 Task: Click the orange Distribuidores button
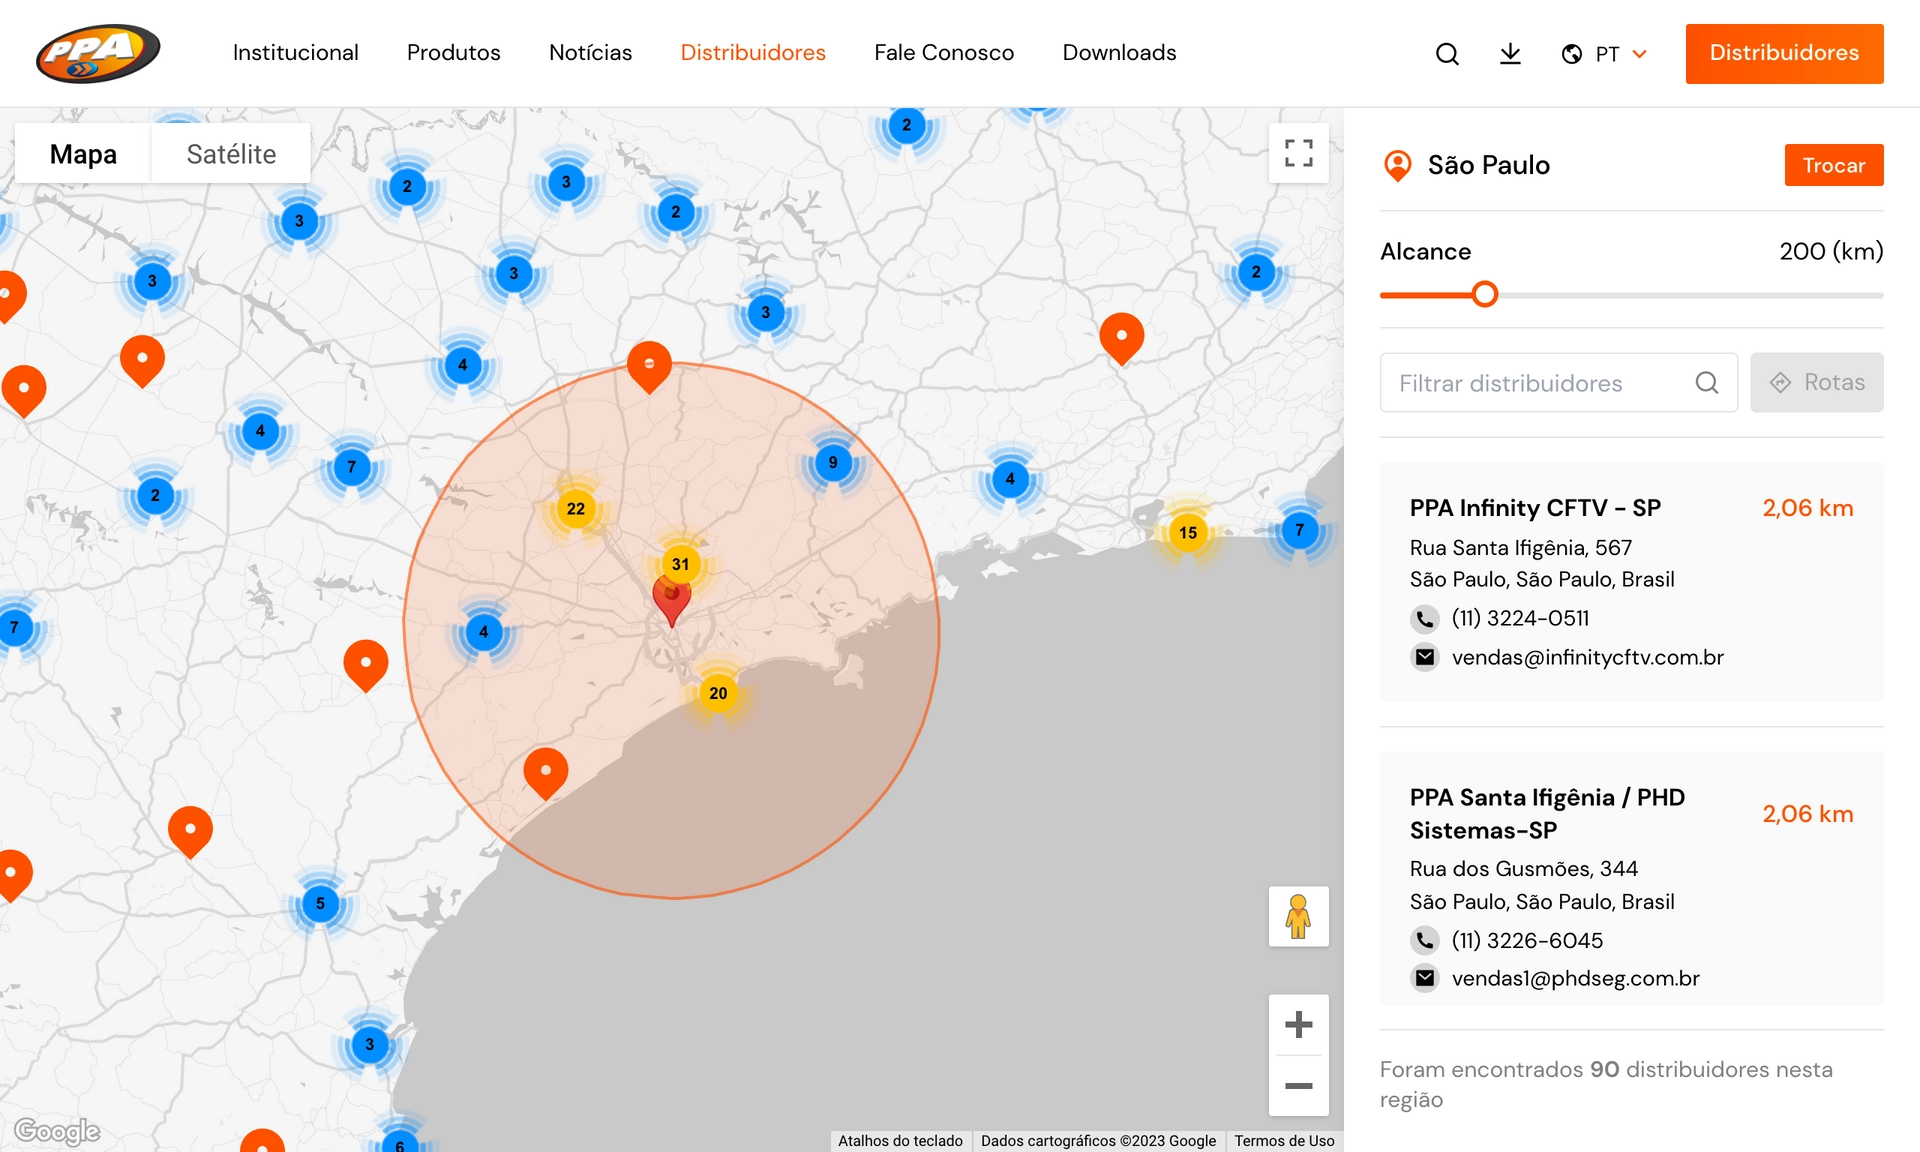tap(1784, 53)
